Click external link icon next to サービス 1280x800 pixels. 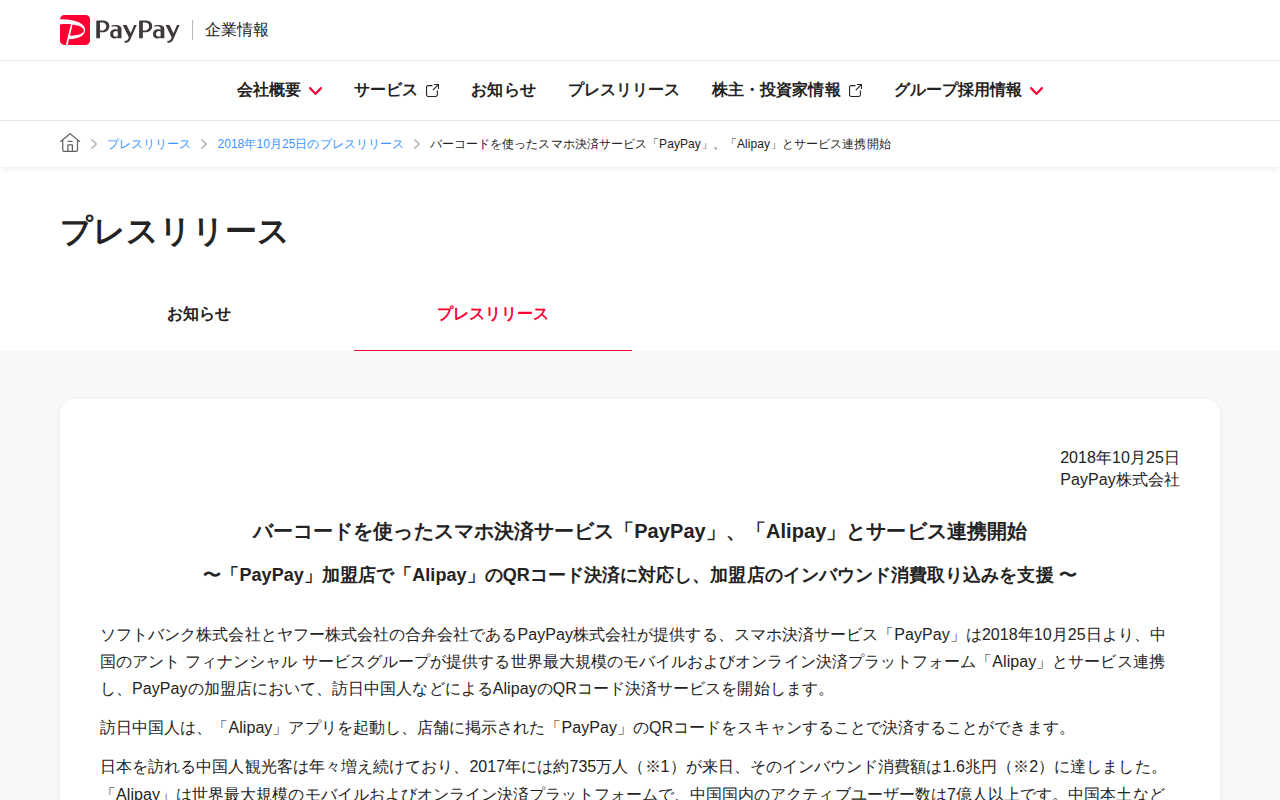click(432, 91)
